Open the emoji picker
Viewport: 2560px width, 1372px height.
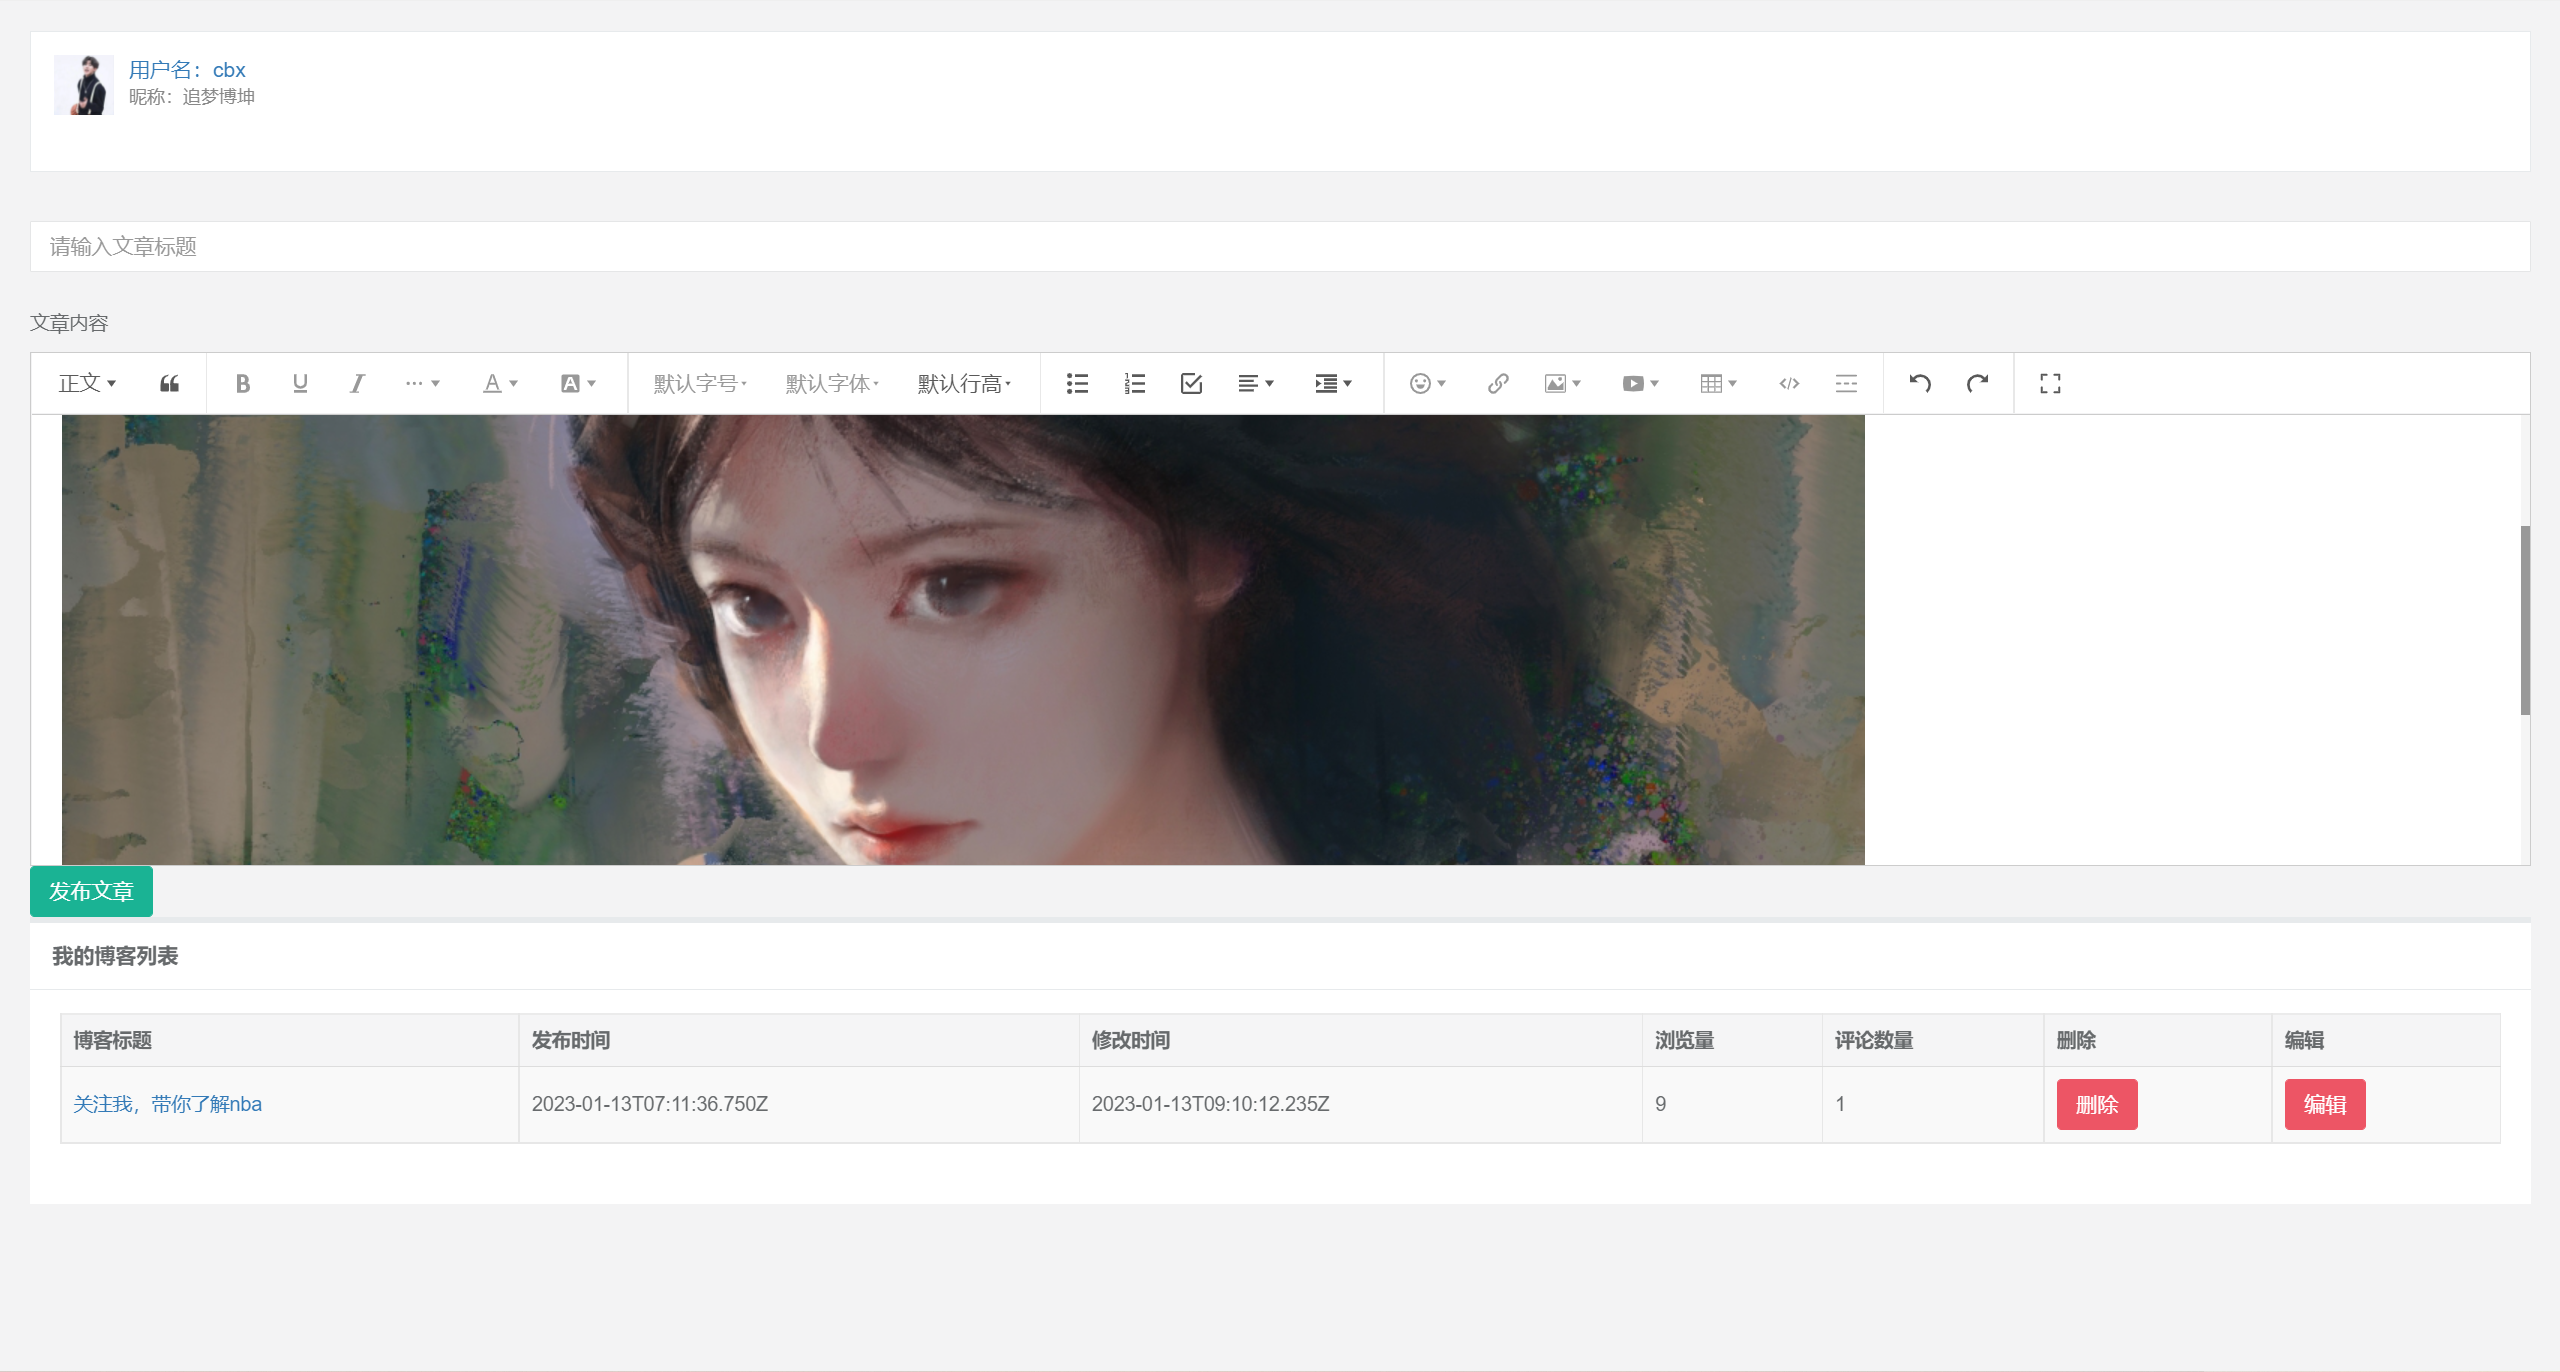point(1427,384)
